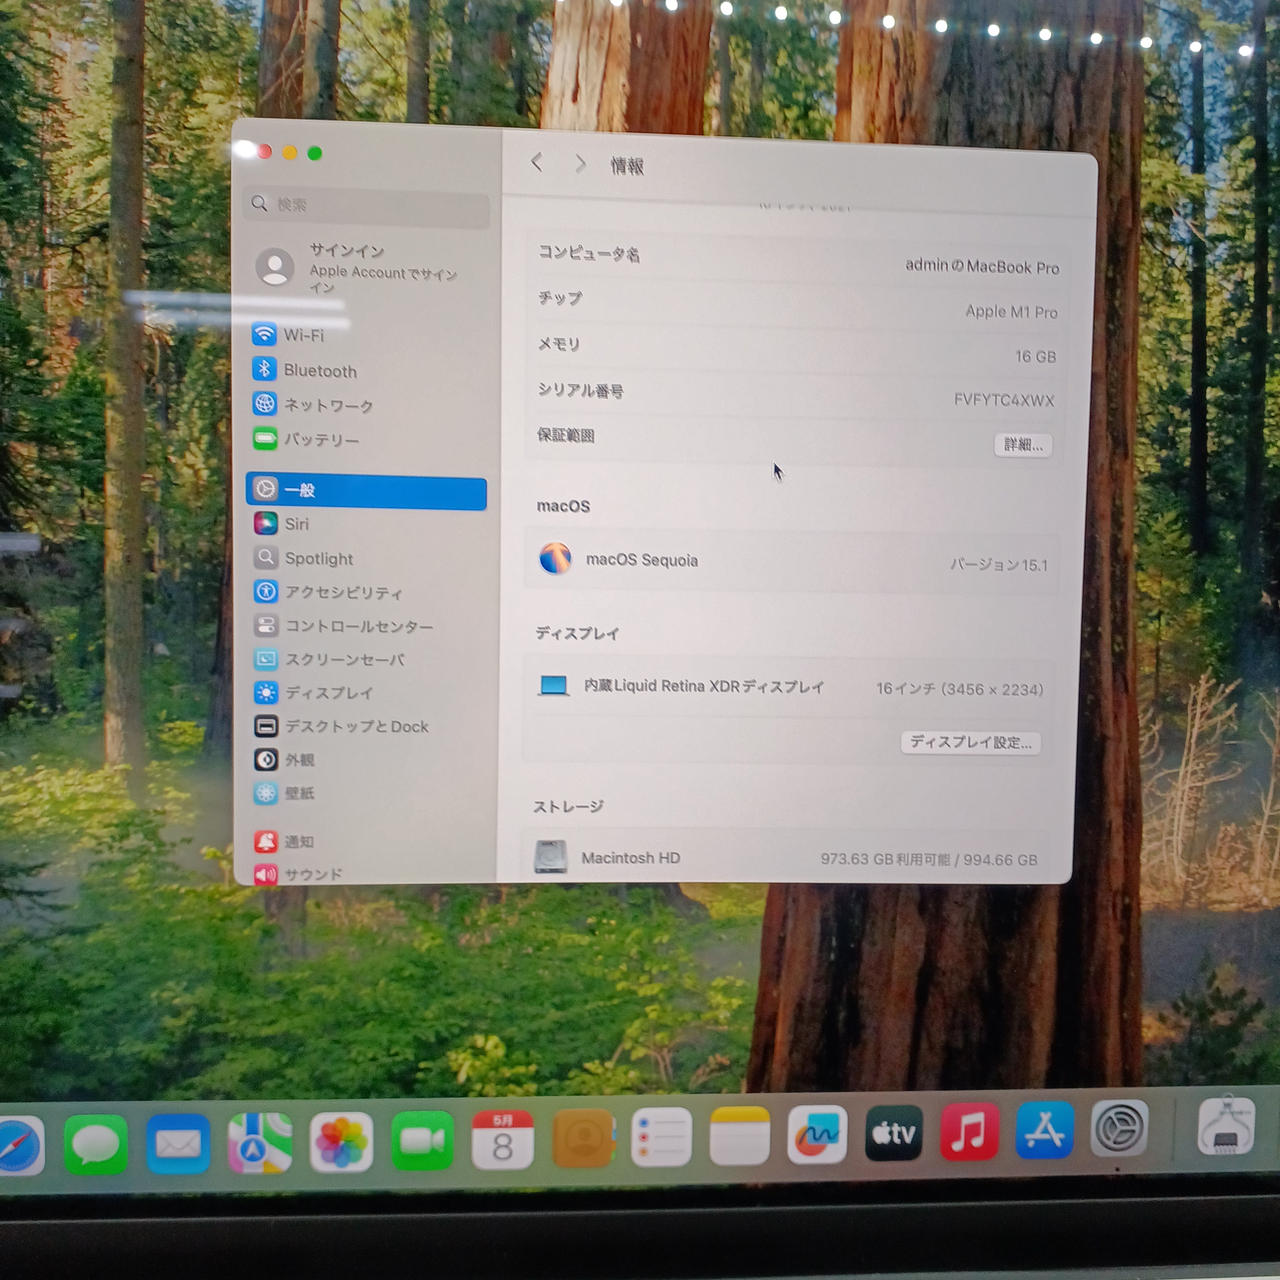Select Siri in settings sidebar
The width and height of the screenshot is (1280, 1280).
(296, 524)
